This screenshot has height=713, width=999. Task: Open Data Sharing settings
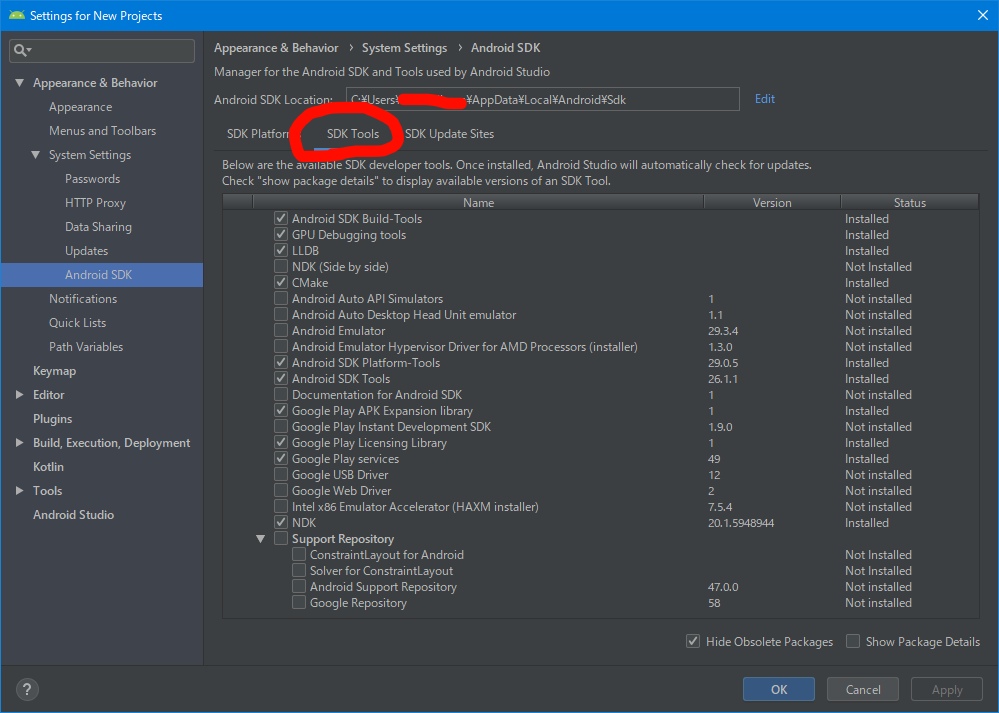98,227
